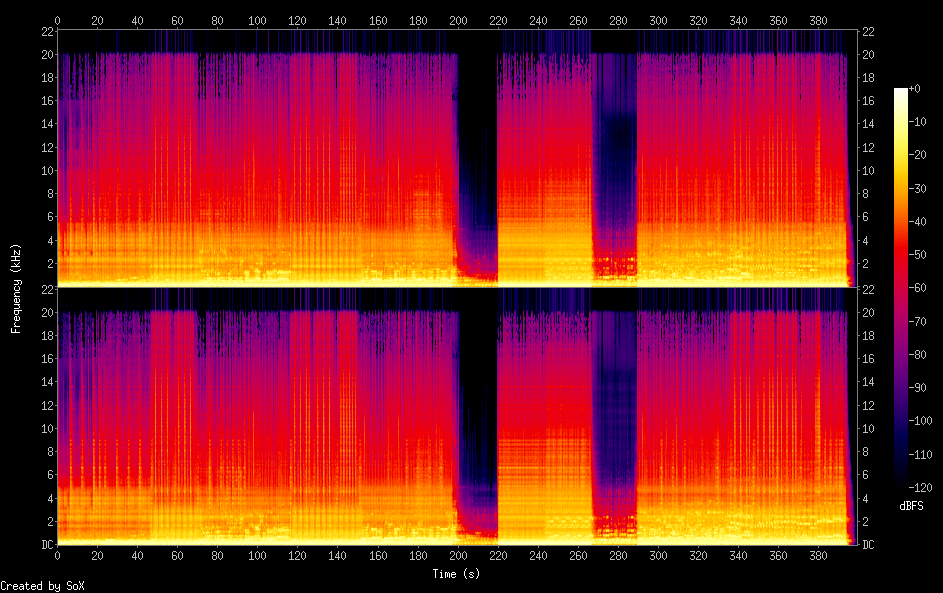Click the "Frequency (kHz)" axis label
943x593 pixels.
(x=16, y=287)
